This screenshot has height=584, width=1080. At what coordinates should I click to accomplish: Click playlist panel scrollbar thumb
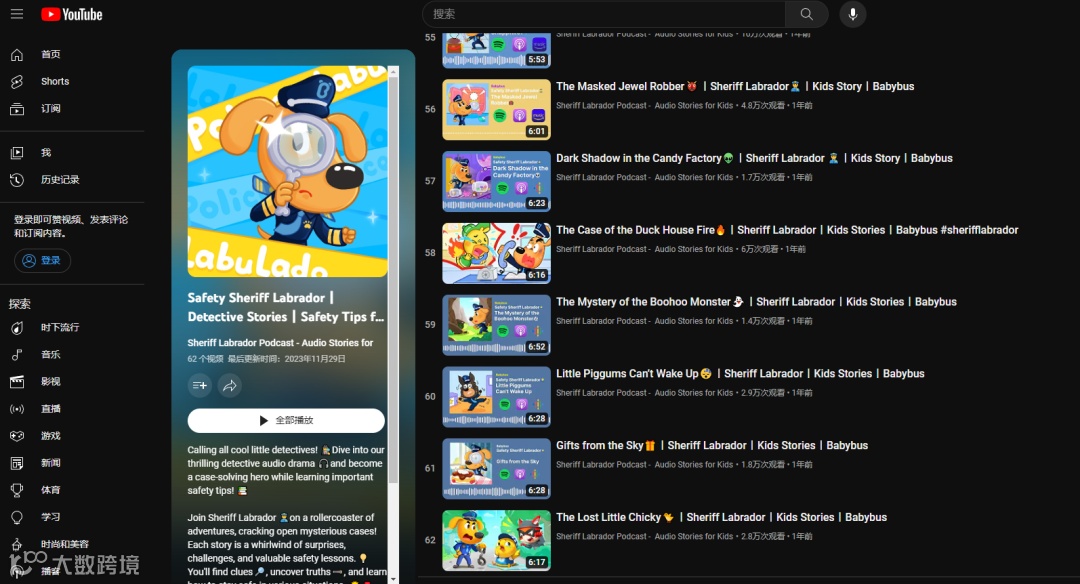click(x=393, y=279)
